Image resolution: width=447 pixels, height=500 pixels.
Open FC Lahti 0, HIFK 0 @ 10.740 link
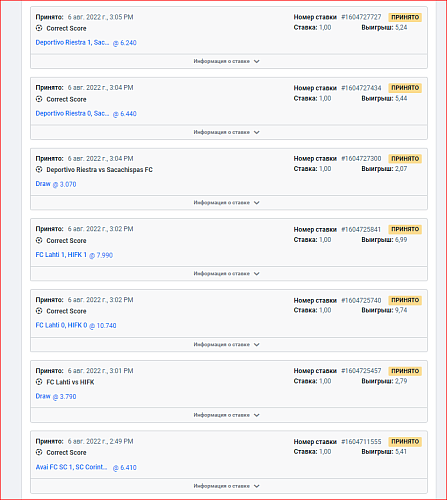(76, 325)
